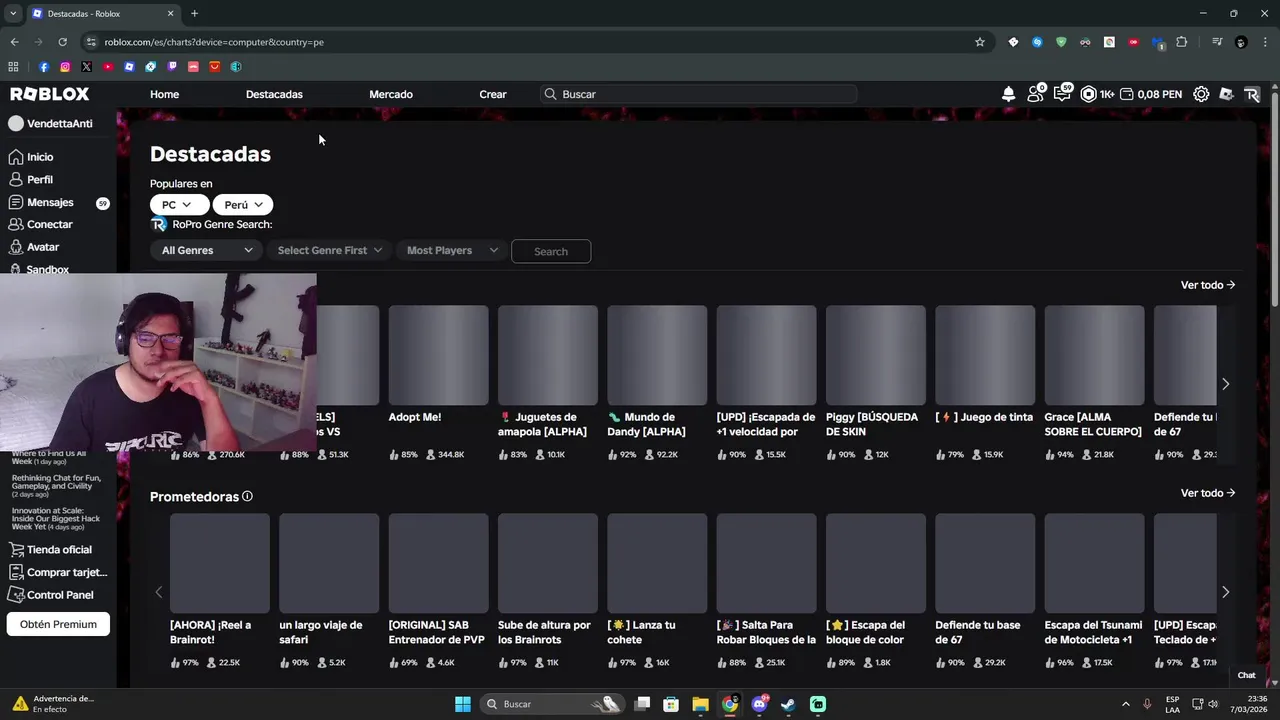Open the PC device dropdown
The width and height of the screenshot is (1280, 720).
click(x=179, y=204)
